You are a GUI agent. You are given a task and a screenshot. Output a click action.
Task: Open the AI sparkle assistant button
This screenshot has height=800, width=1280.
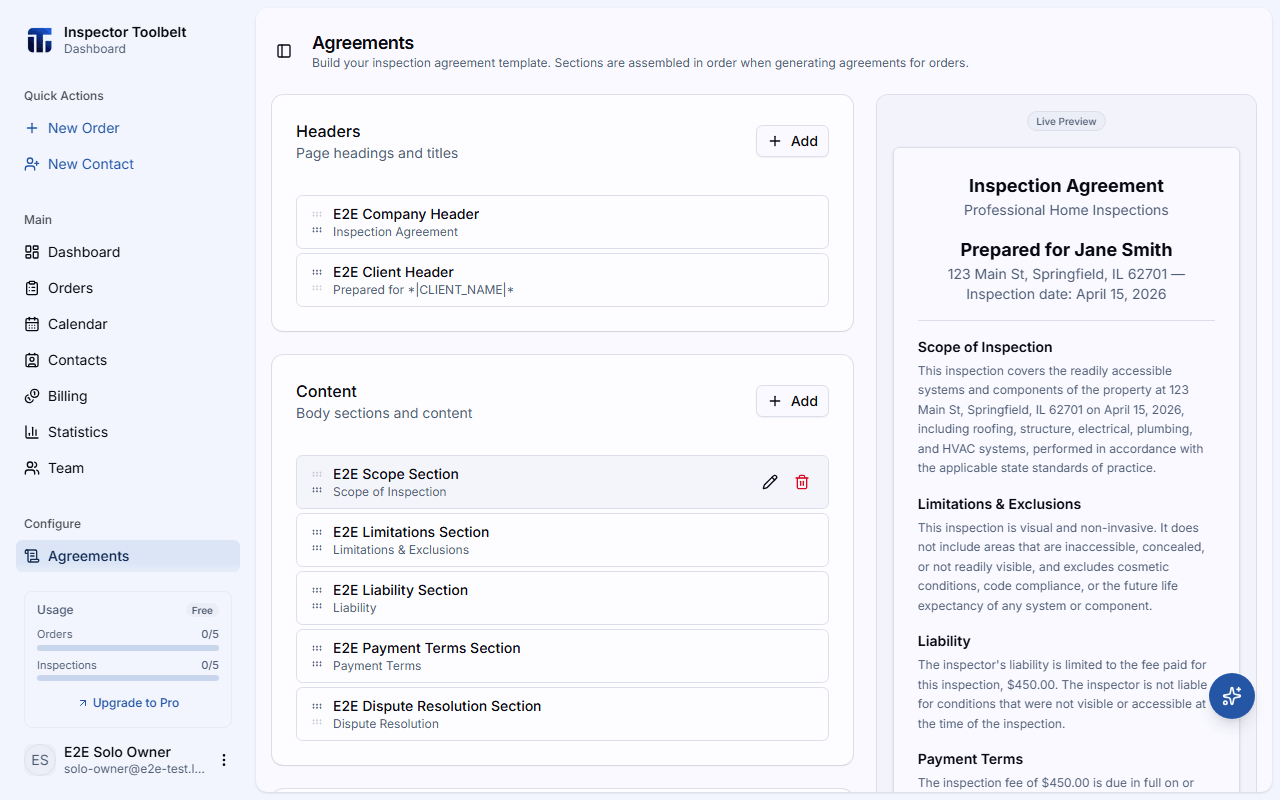[x=1232, y=696]
